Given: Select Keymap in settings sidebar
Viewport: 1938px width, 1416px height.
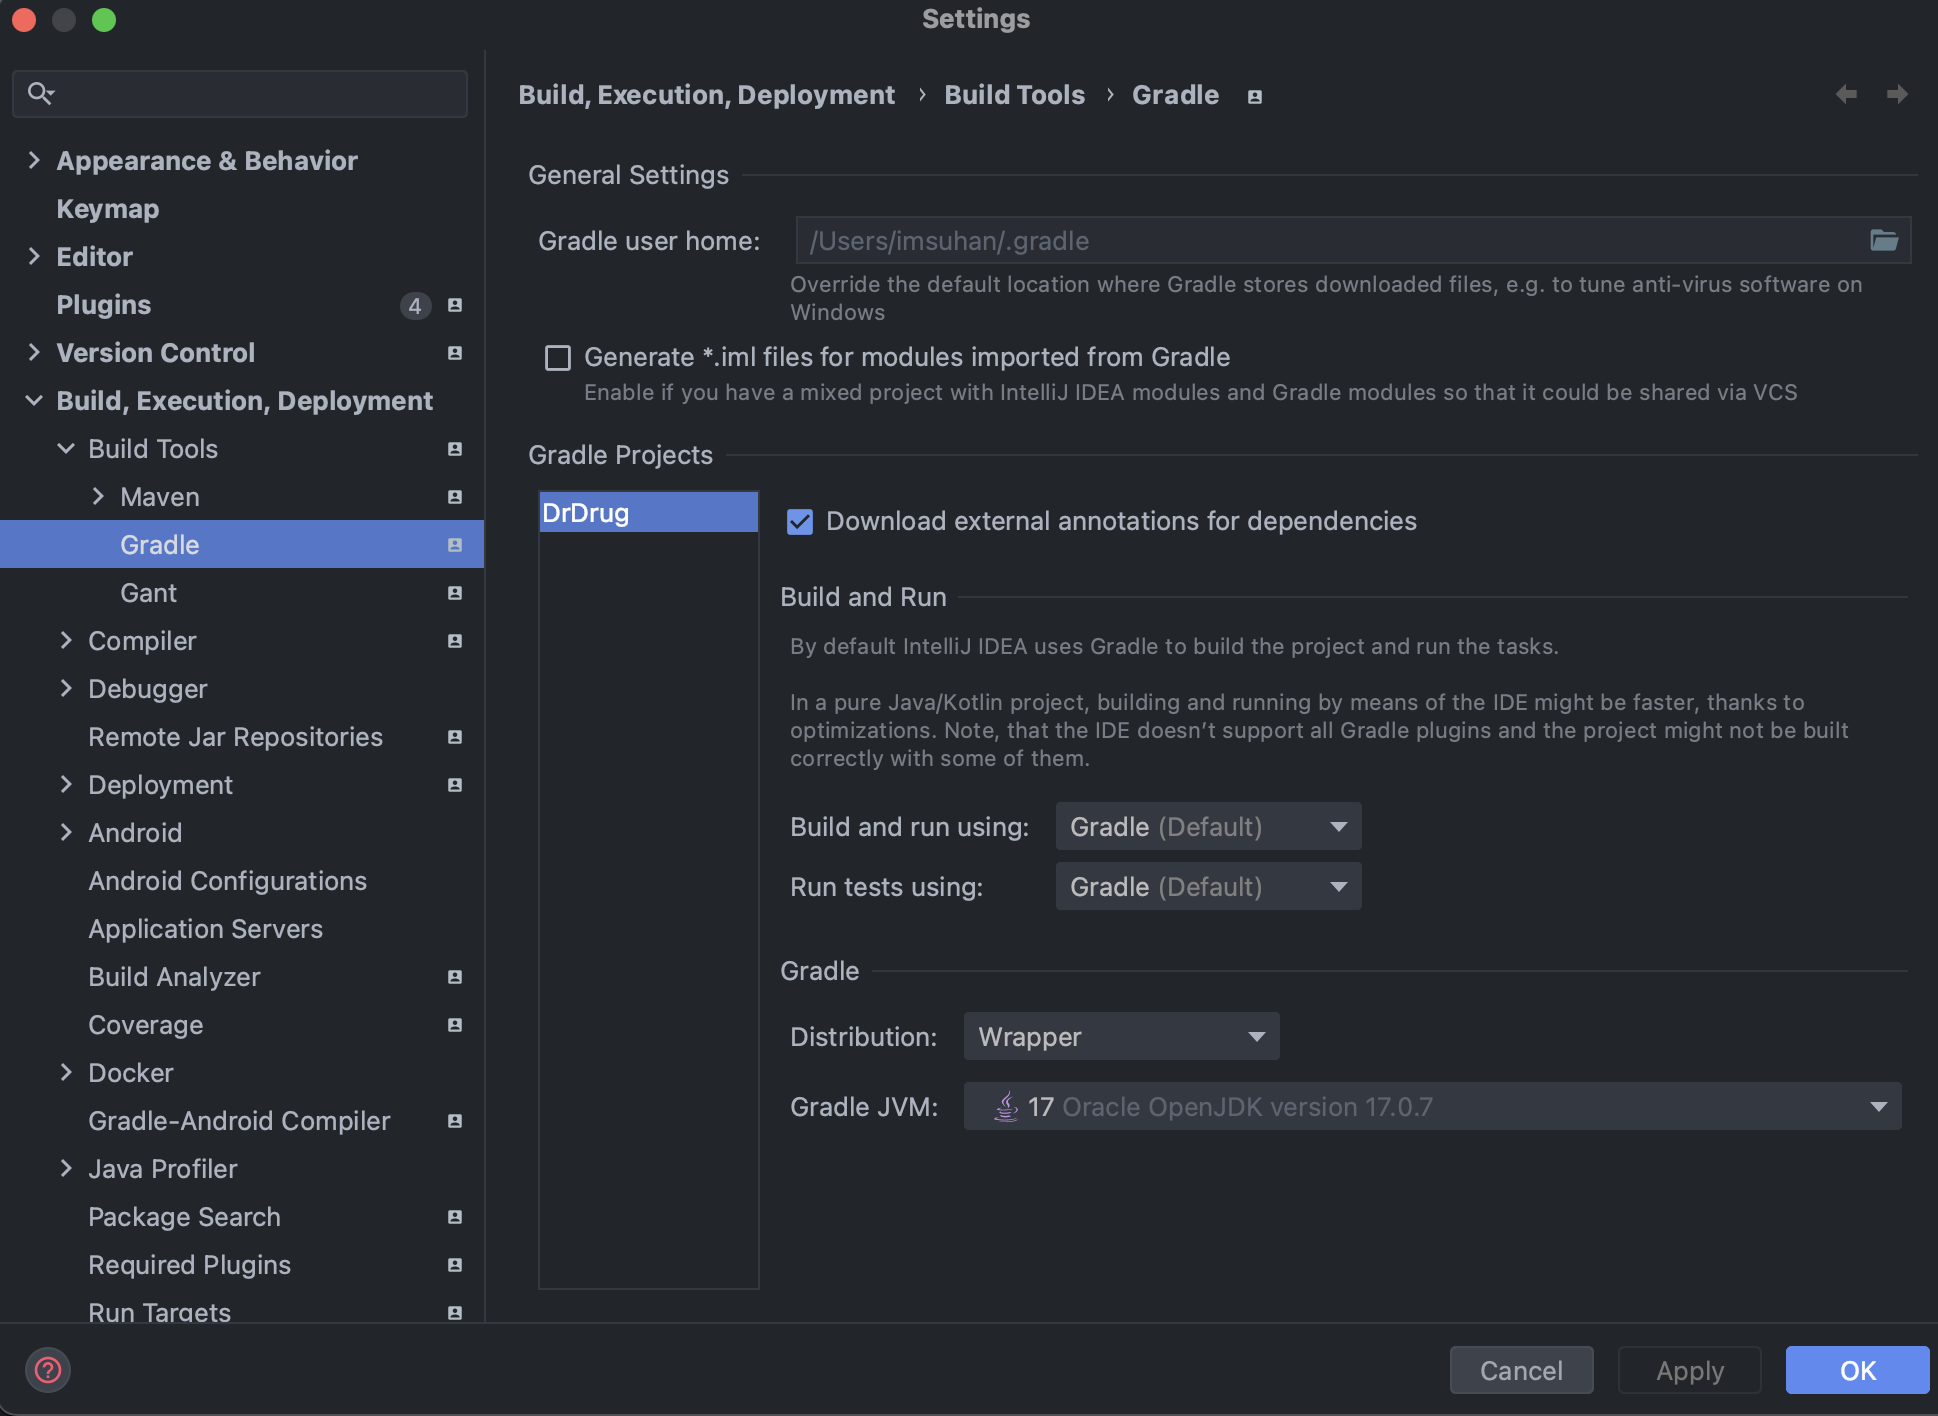Looking at the screenshot, I should click(x=108, y=209).
